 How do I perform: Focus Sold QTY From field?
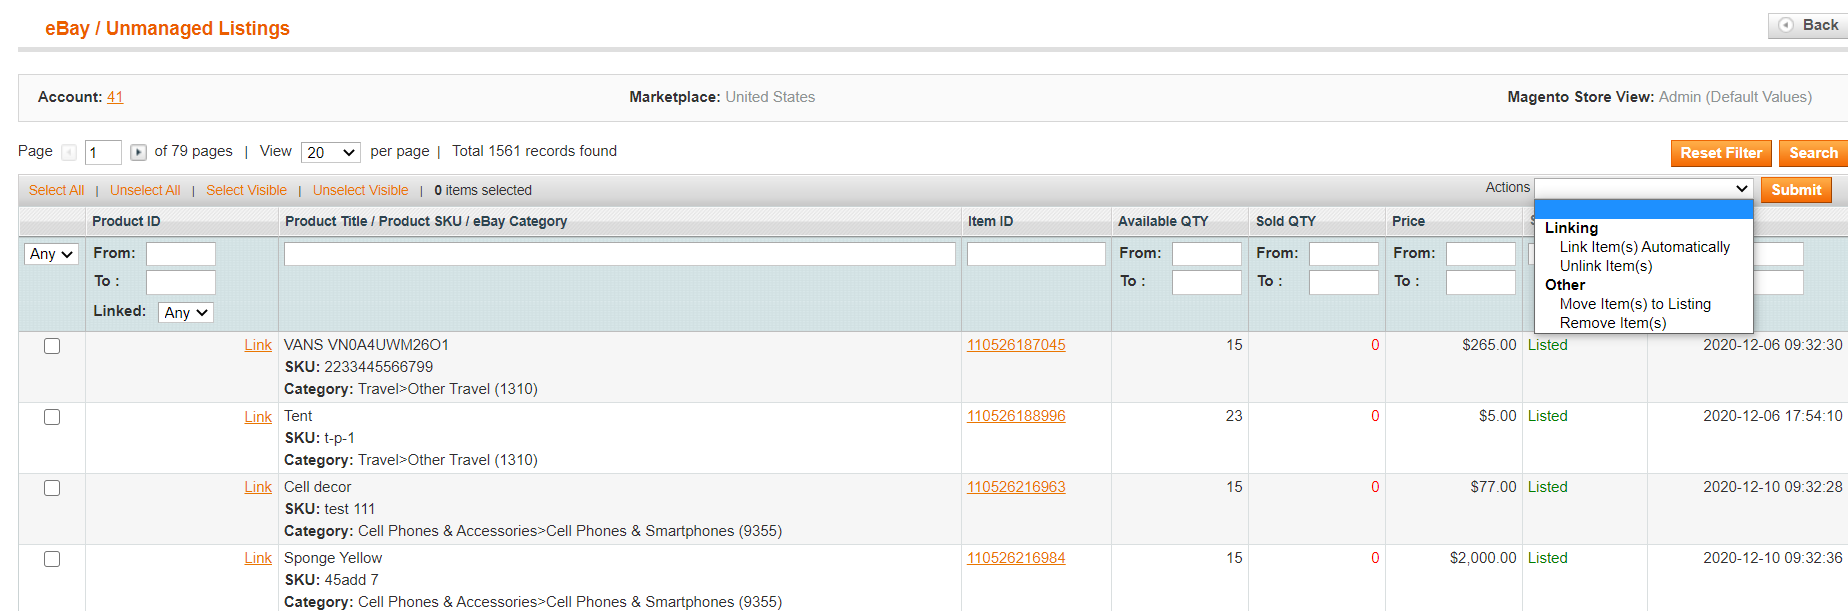pos(1344,254)
